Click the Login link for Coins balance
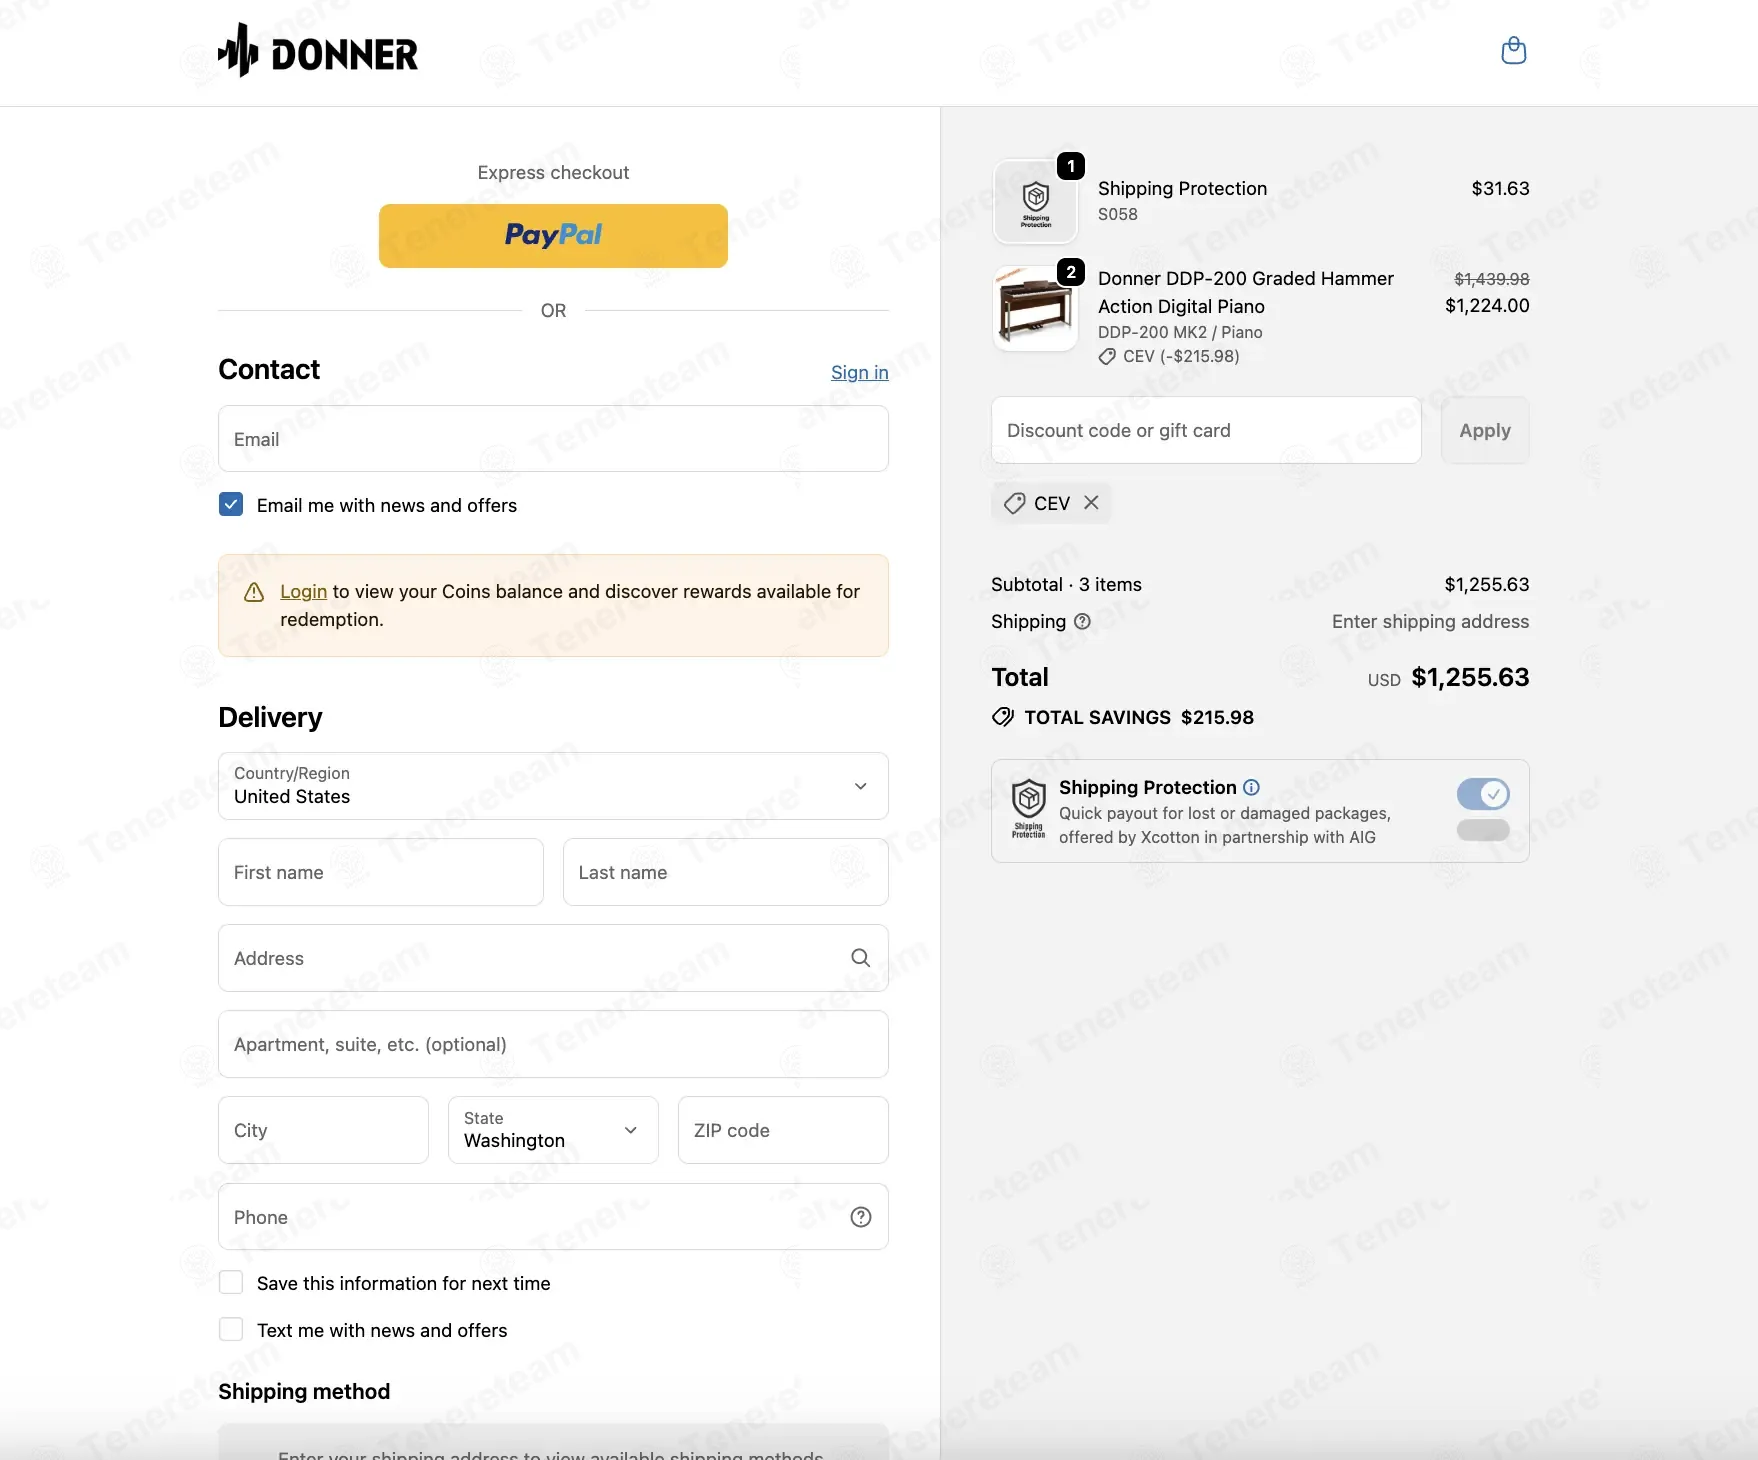The height and width of the screenshot is (1460, 1758). point(304,591)
